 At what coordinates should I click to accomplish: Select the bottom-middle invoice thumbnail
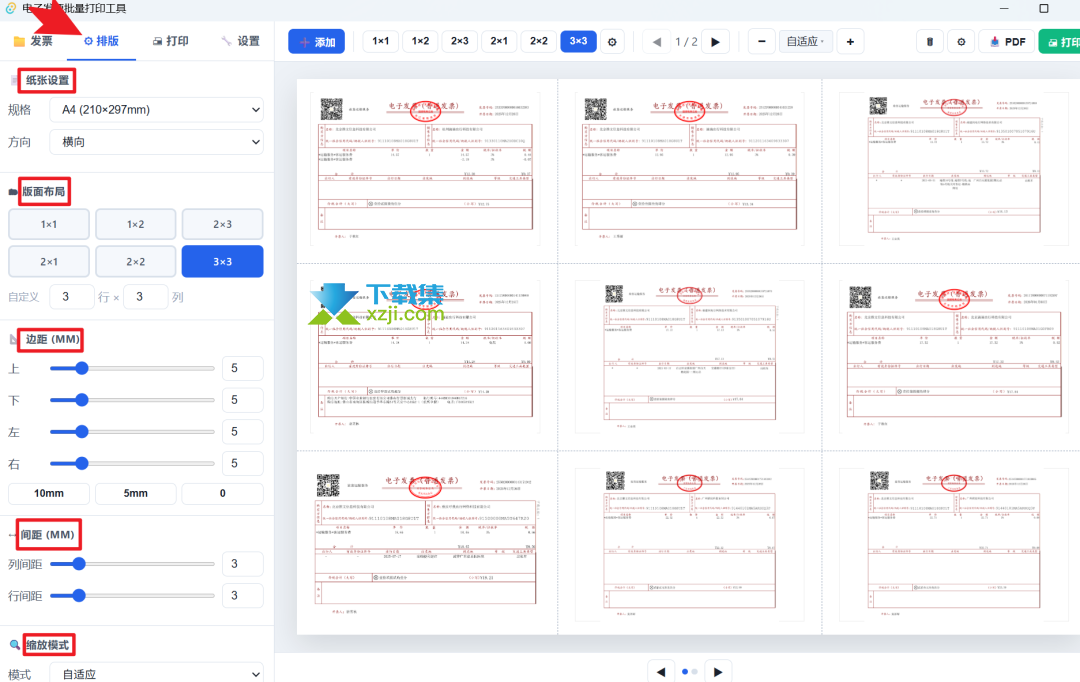689,544
